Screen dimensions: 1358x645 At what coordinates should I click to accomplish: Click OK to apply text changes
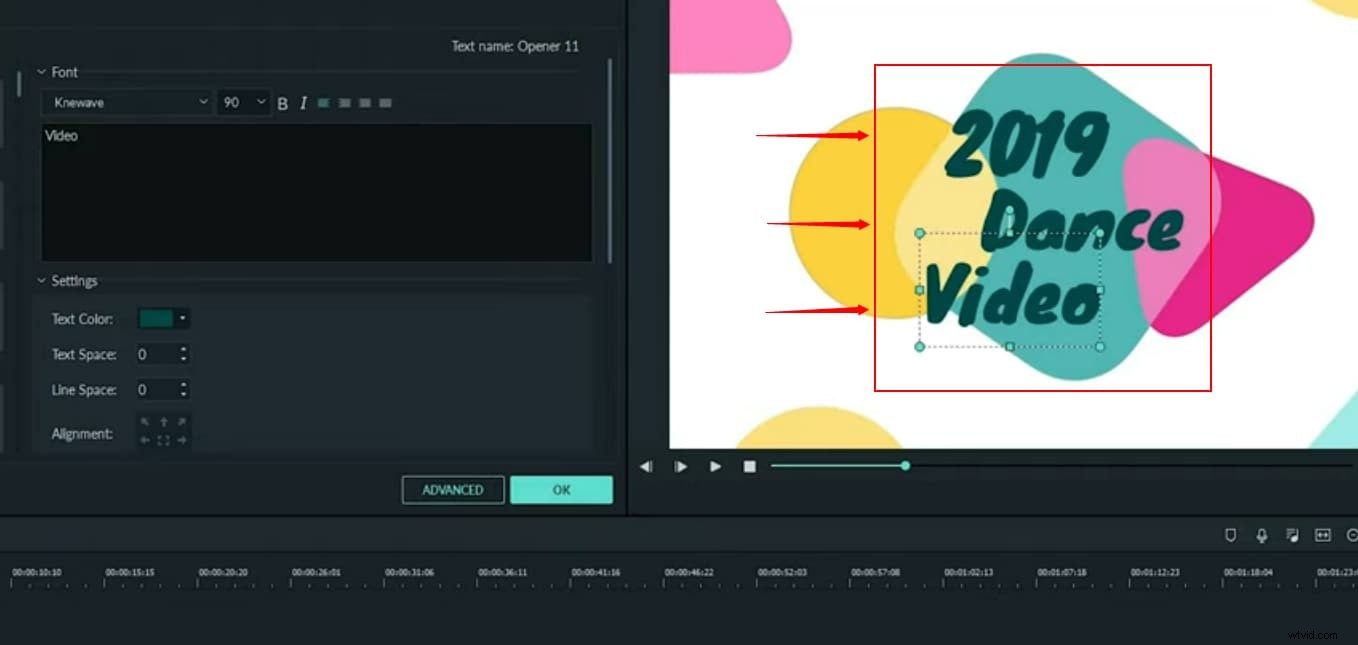561,489
